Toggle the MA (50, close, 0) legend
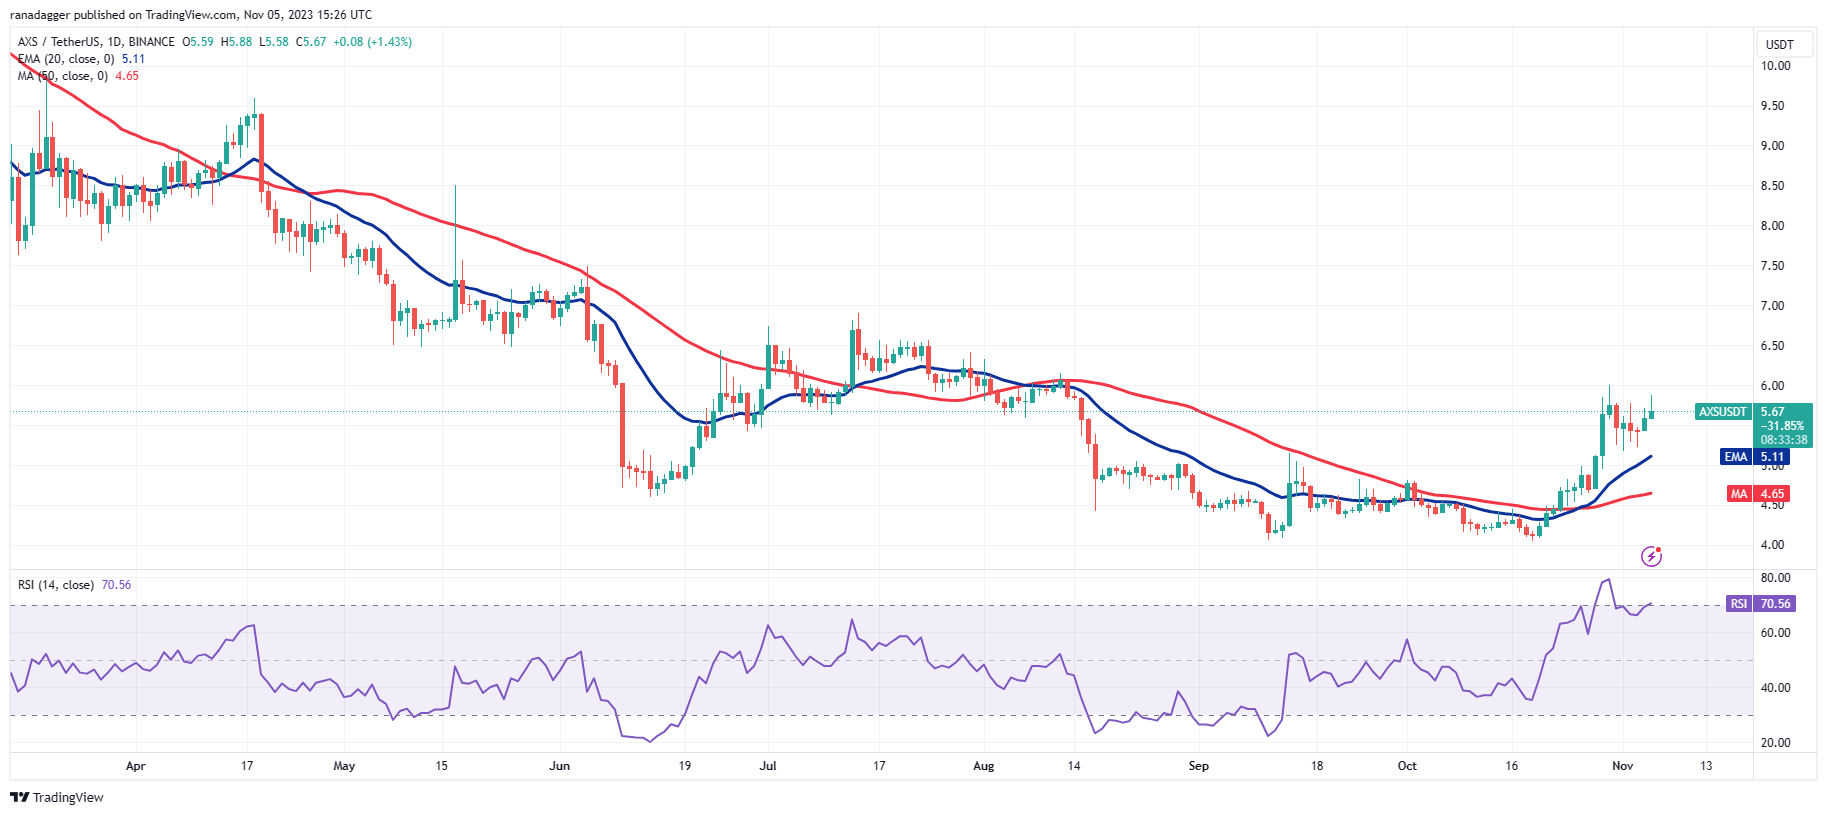Image resolution: width=1827 pixels, height=815 pixels. click(62, 76)
